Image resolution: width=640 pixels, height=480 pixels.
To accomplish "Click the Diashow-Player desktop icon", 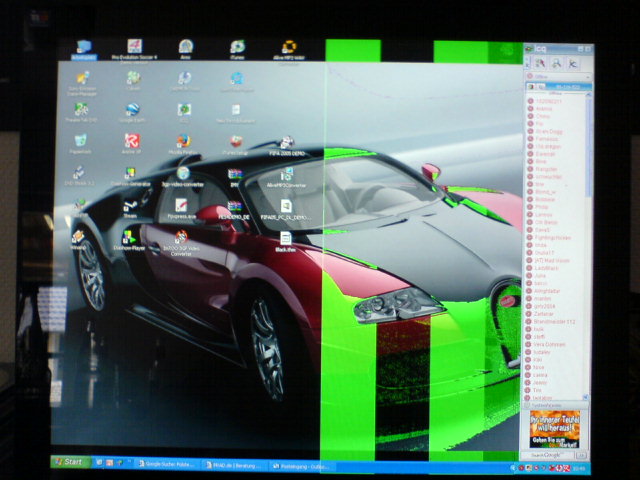I will [129, 238].
